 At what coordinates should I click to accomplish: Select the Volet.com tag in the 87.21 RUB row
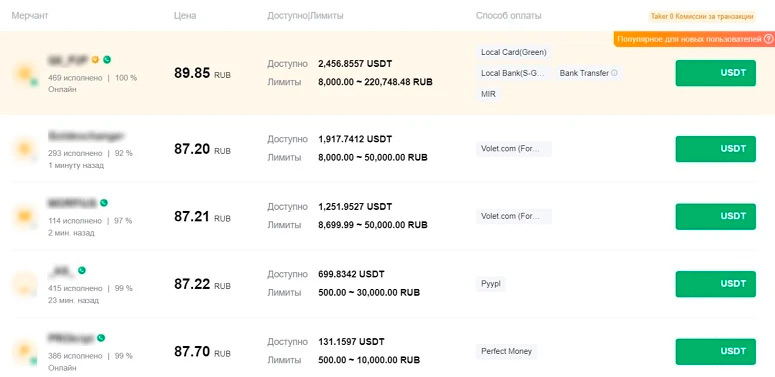[514, 216]
